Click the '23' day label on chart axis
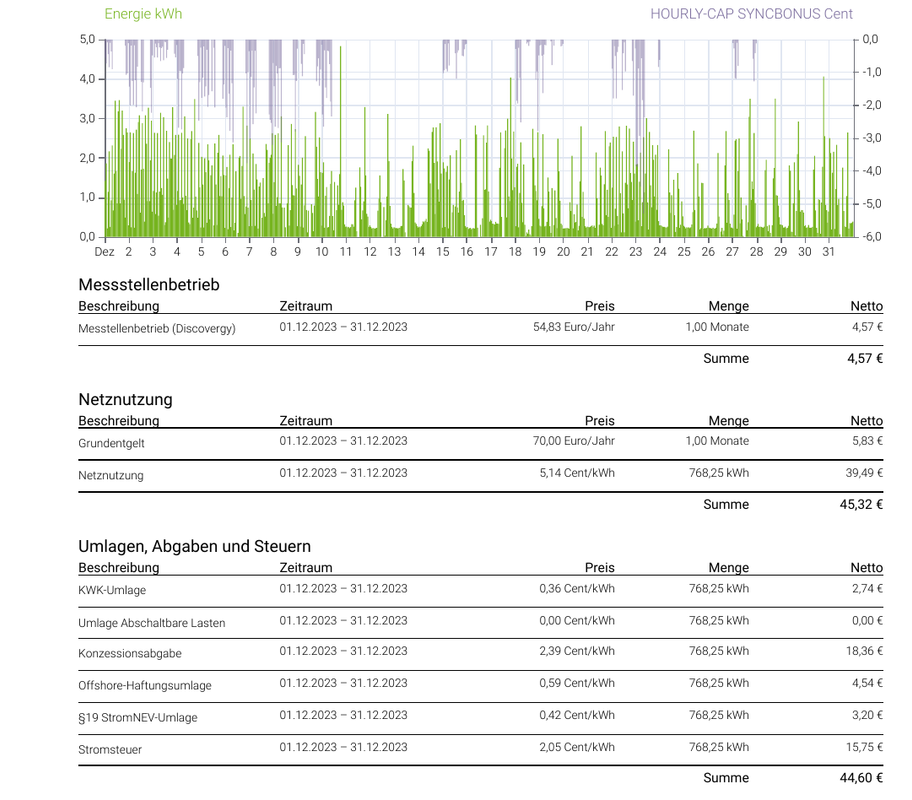Image resolution: width=912 pixels, height=800 pixels. (635, 252)
